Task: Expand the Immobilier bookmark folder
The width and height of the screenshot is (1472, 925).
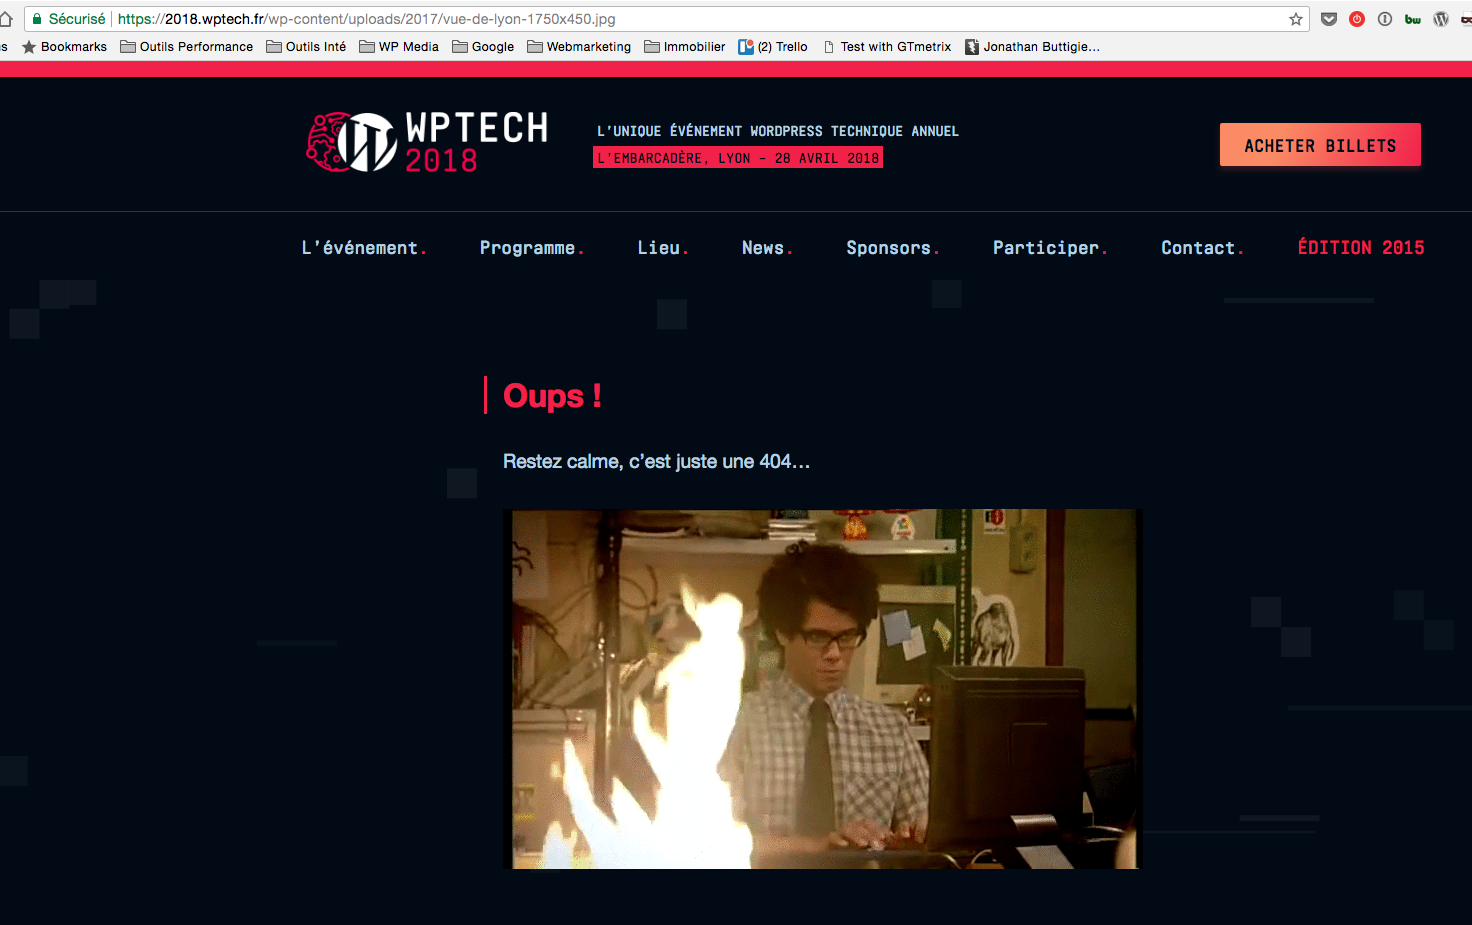Action: 685,47
